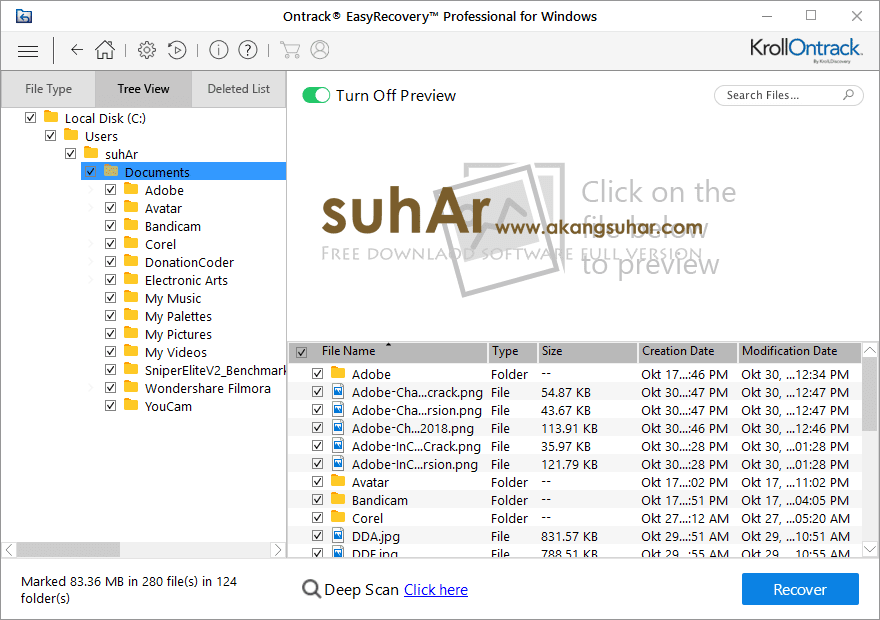Viewport: 880px width, 620px height.
Task: Go back with the arrow icon
Action: pos(77,50)
